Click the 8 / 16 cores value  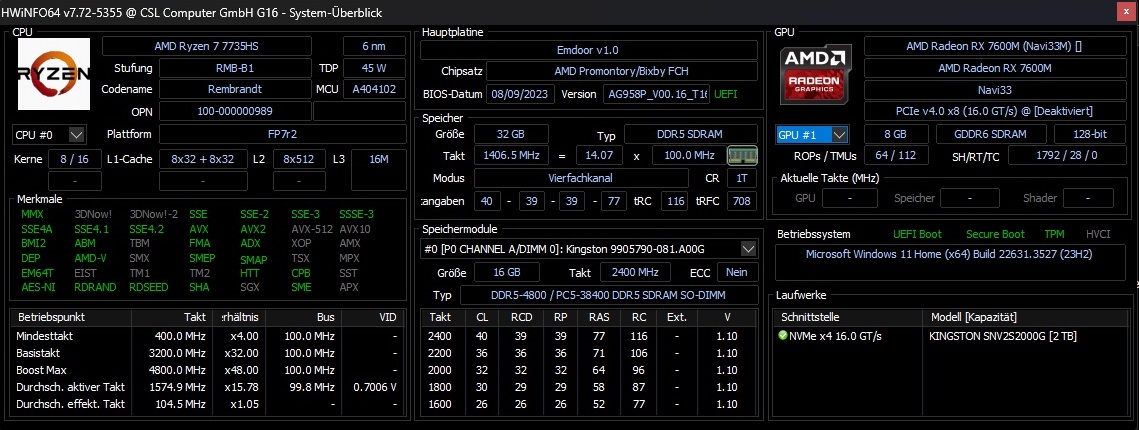(74, 159)
